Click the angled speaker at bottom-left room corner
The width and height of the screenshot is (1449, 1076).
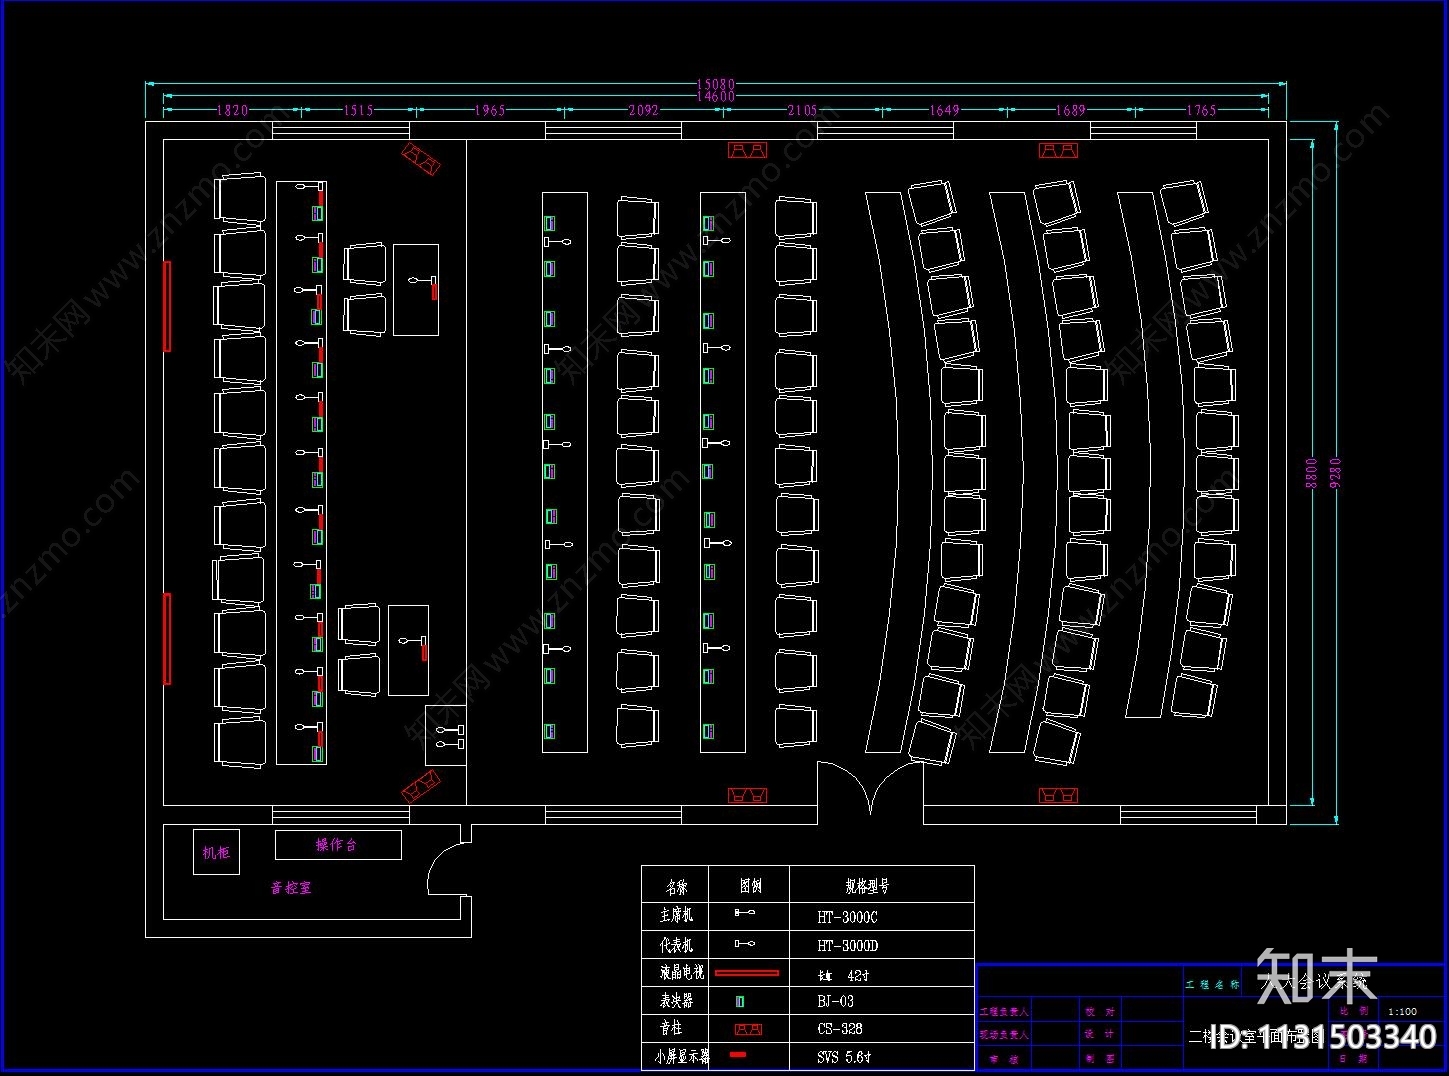click(x=421, y=786)
